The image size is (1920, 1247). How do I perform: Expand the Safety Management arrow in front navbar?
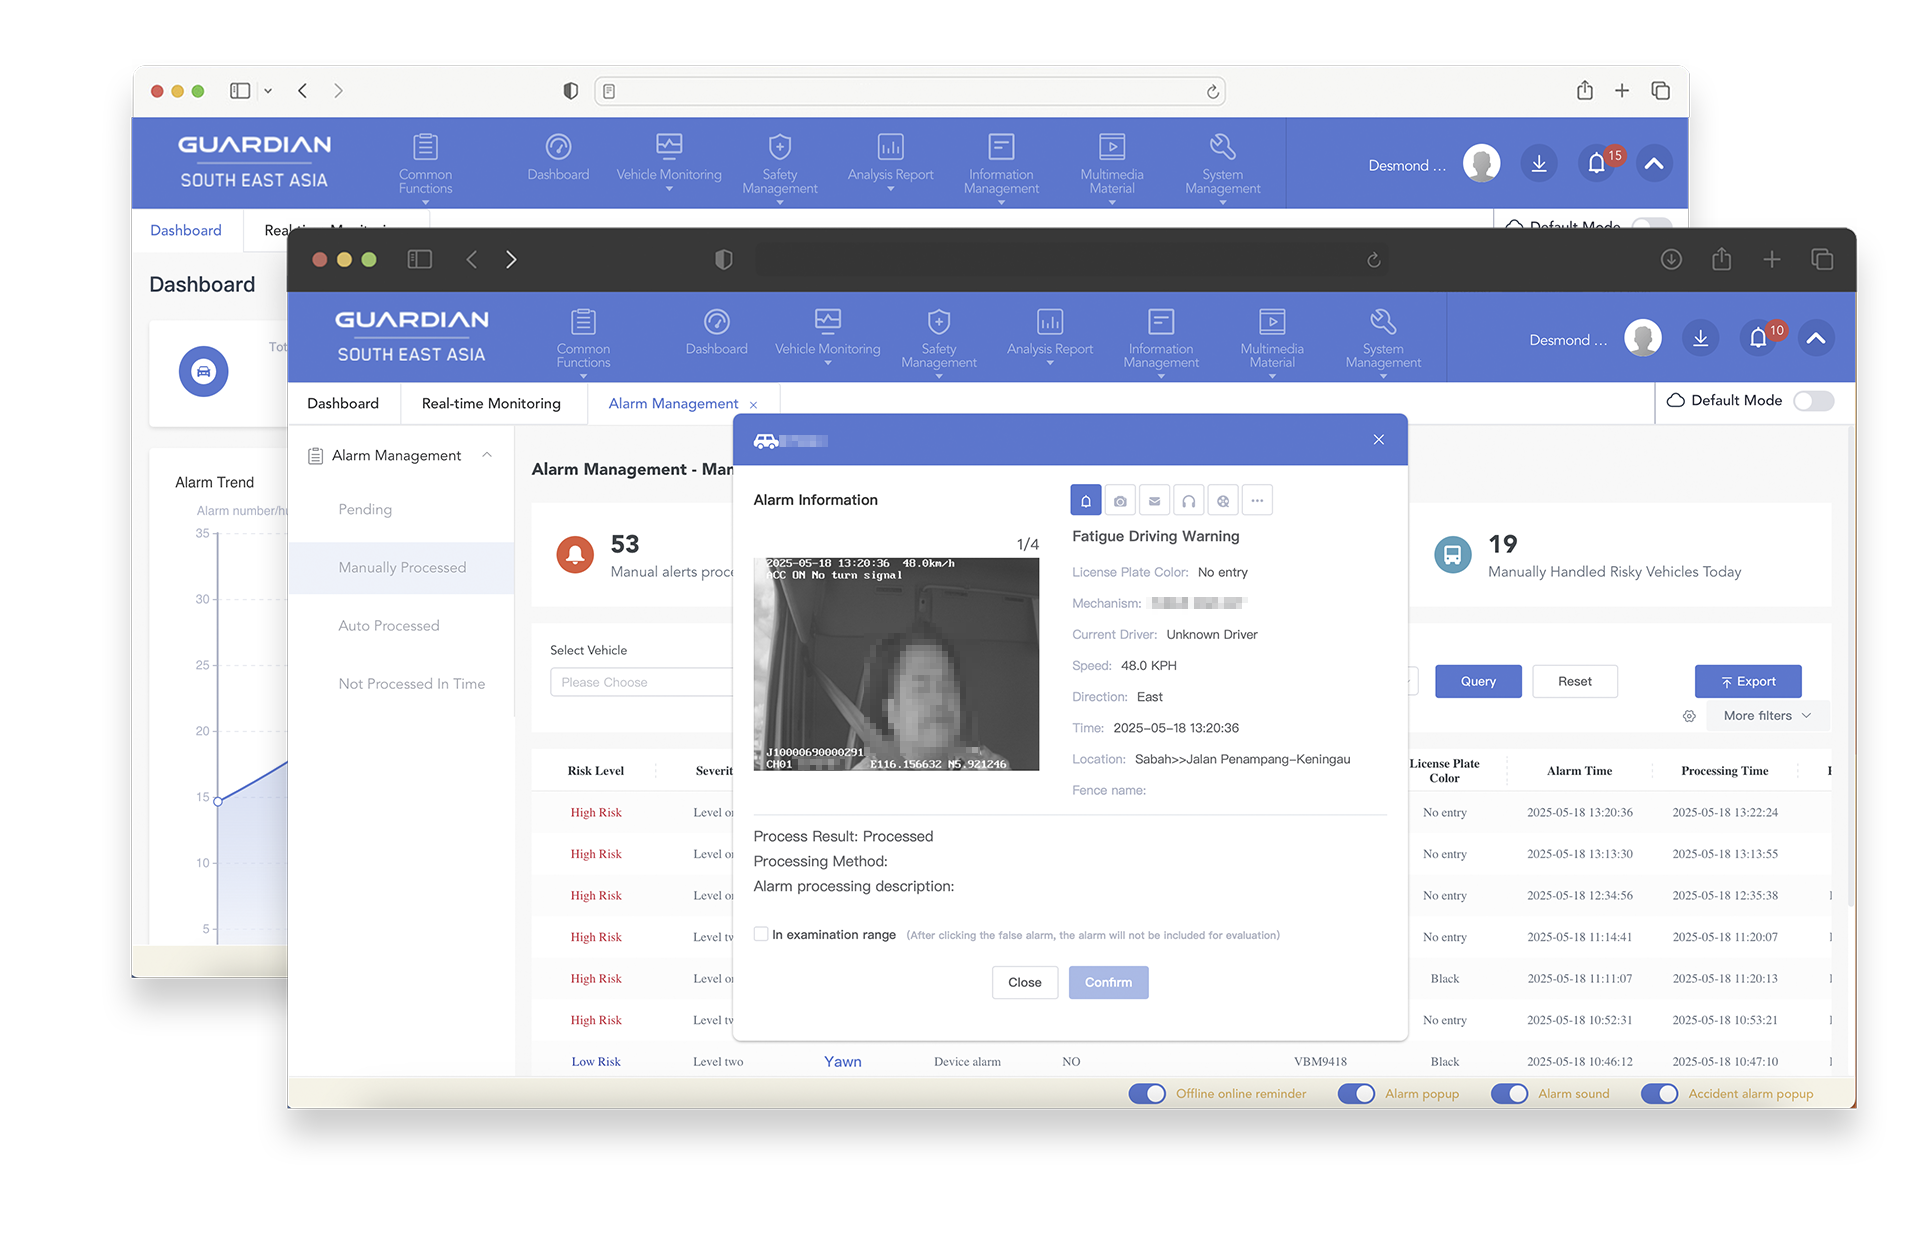coord(938,376)
